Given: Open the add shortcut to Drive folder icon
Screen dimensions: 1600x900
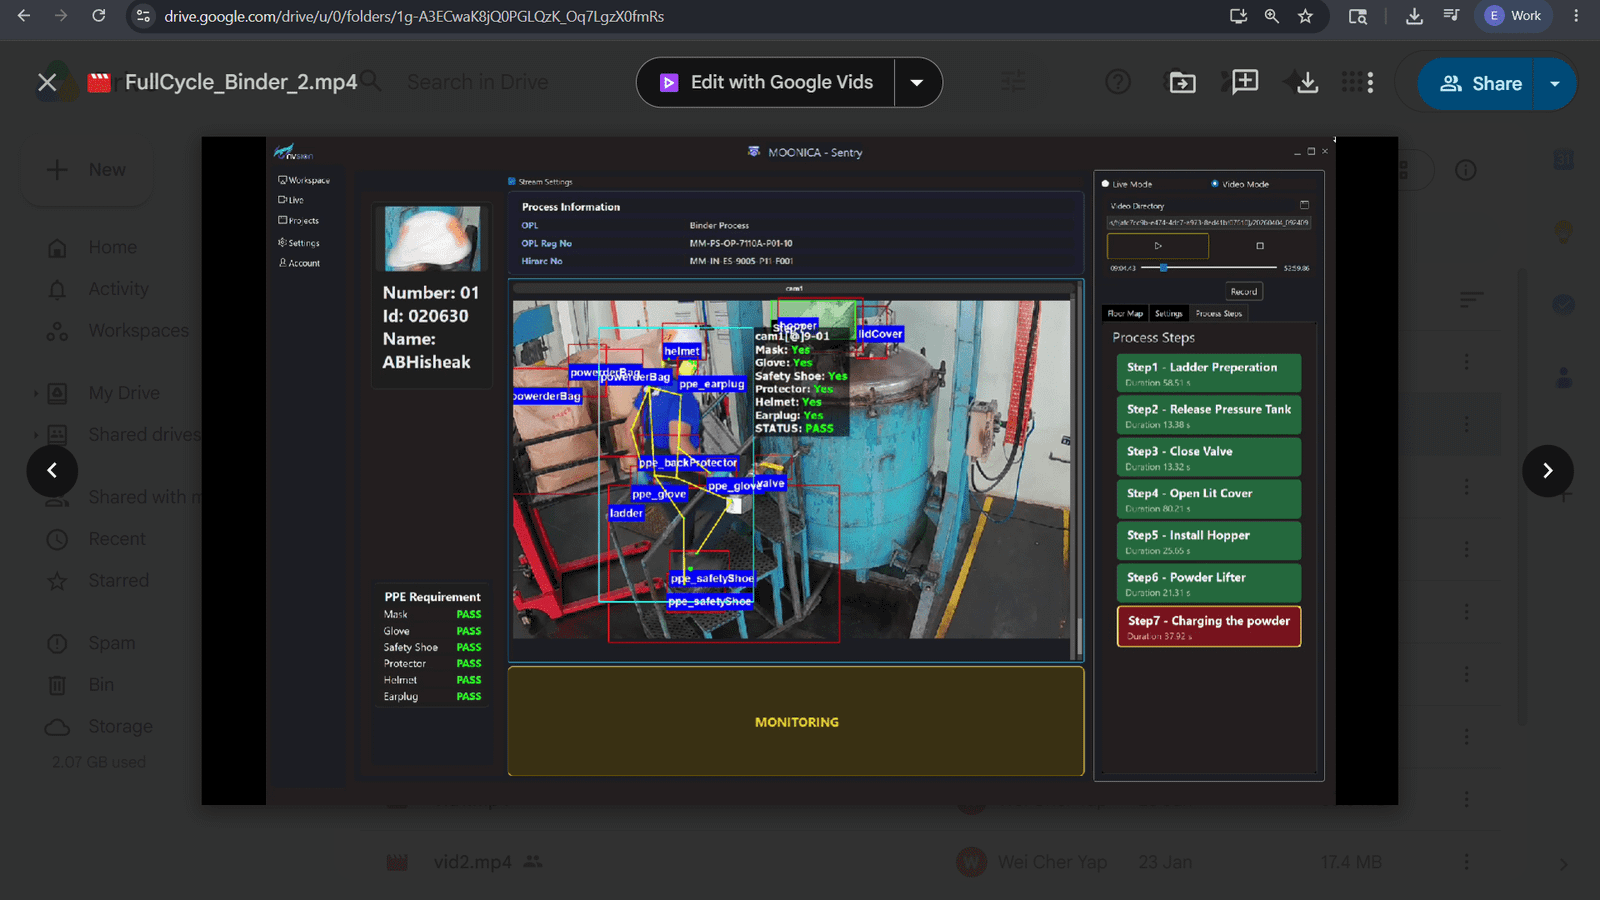Looking at the screenshot, I should click(1183, 82).
